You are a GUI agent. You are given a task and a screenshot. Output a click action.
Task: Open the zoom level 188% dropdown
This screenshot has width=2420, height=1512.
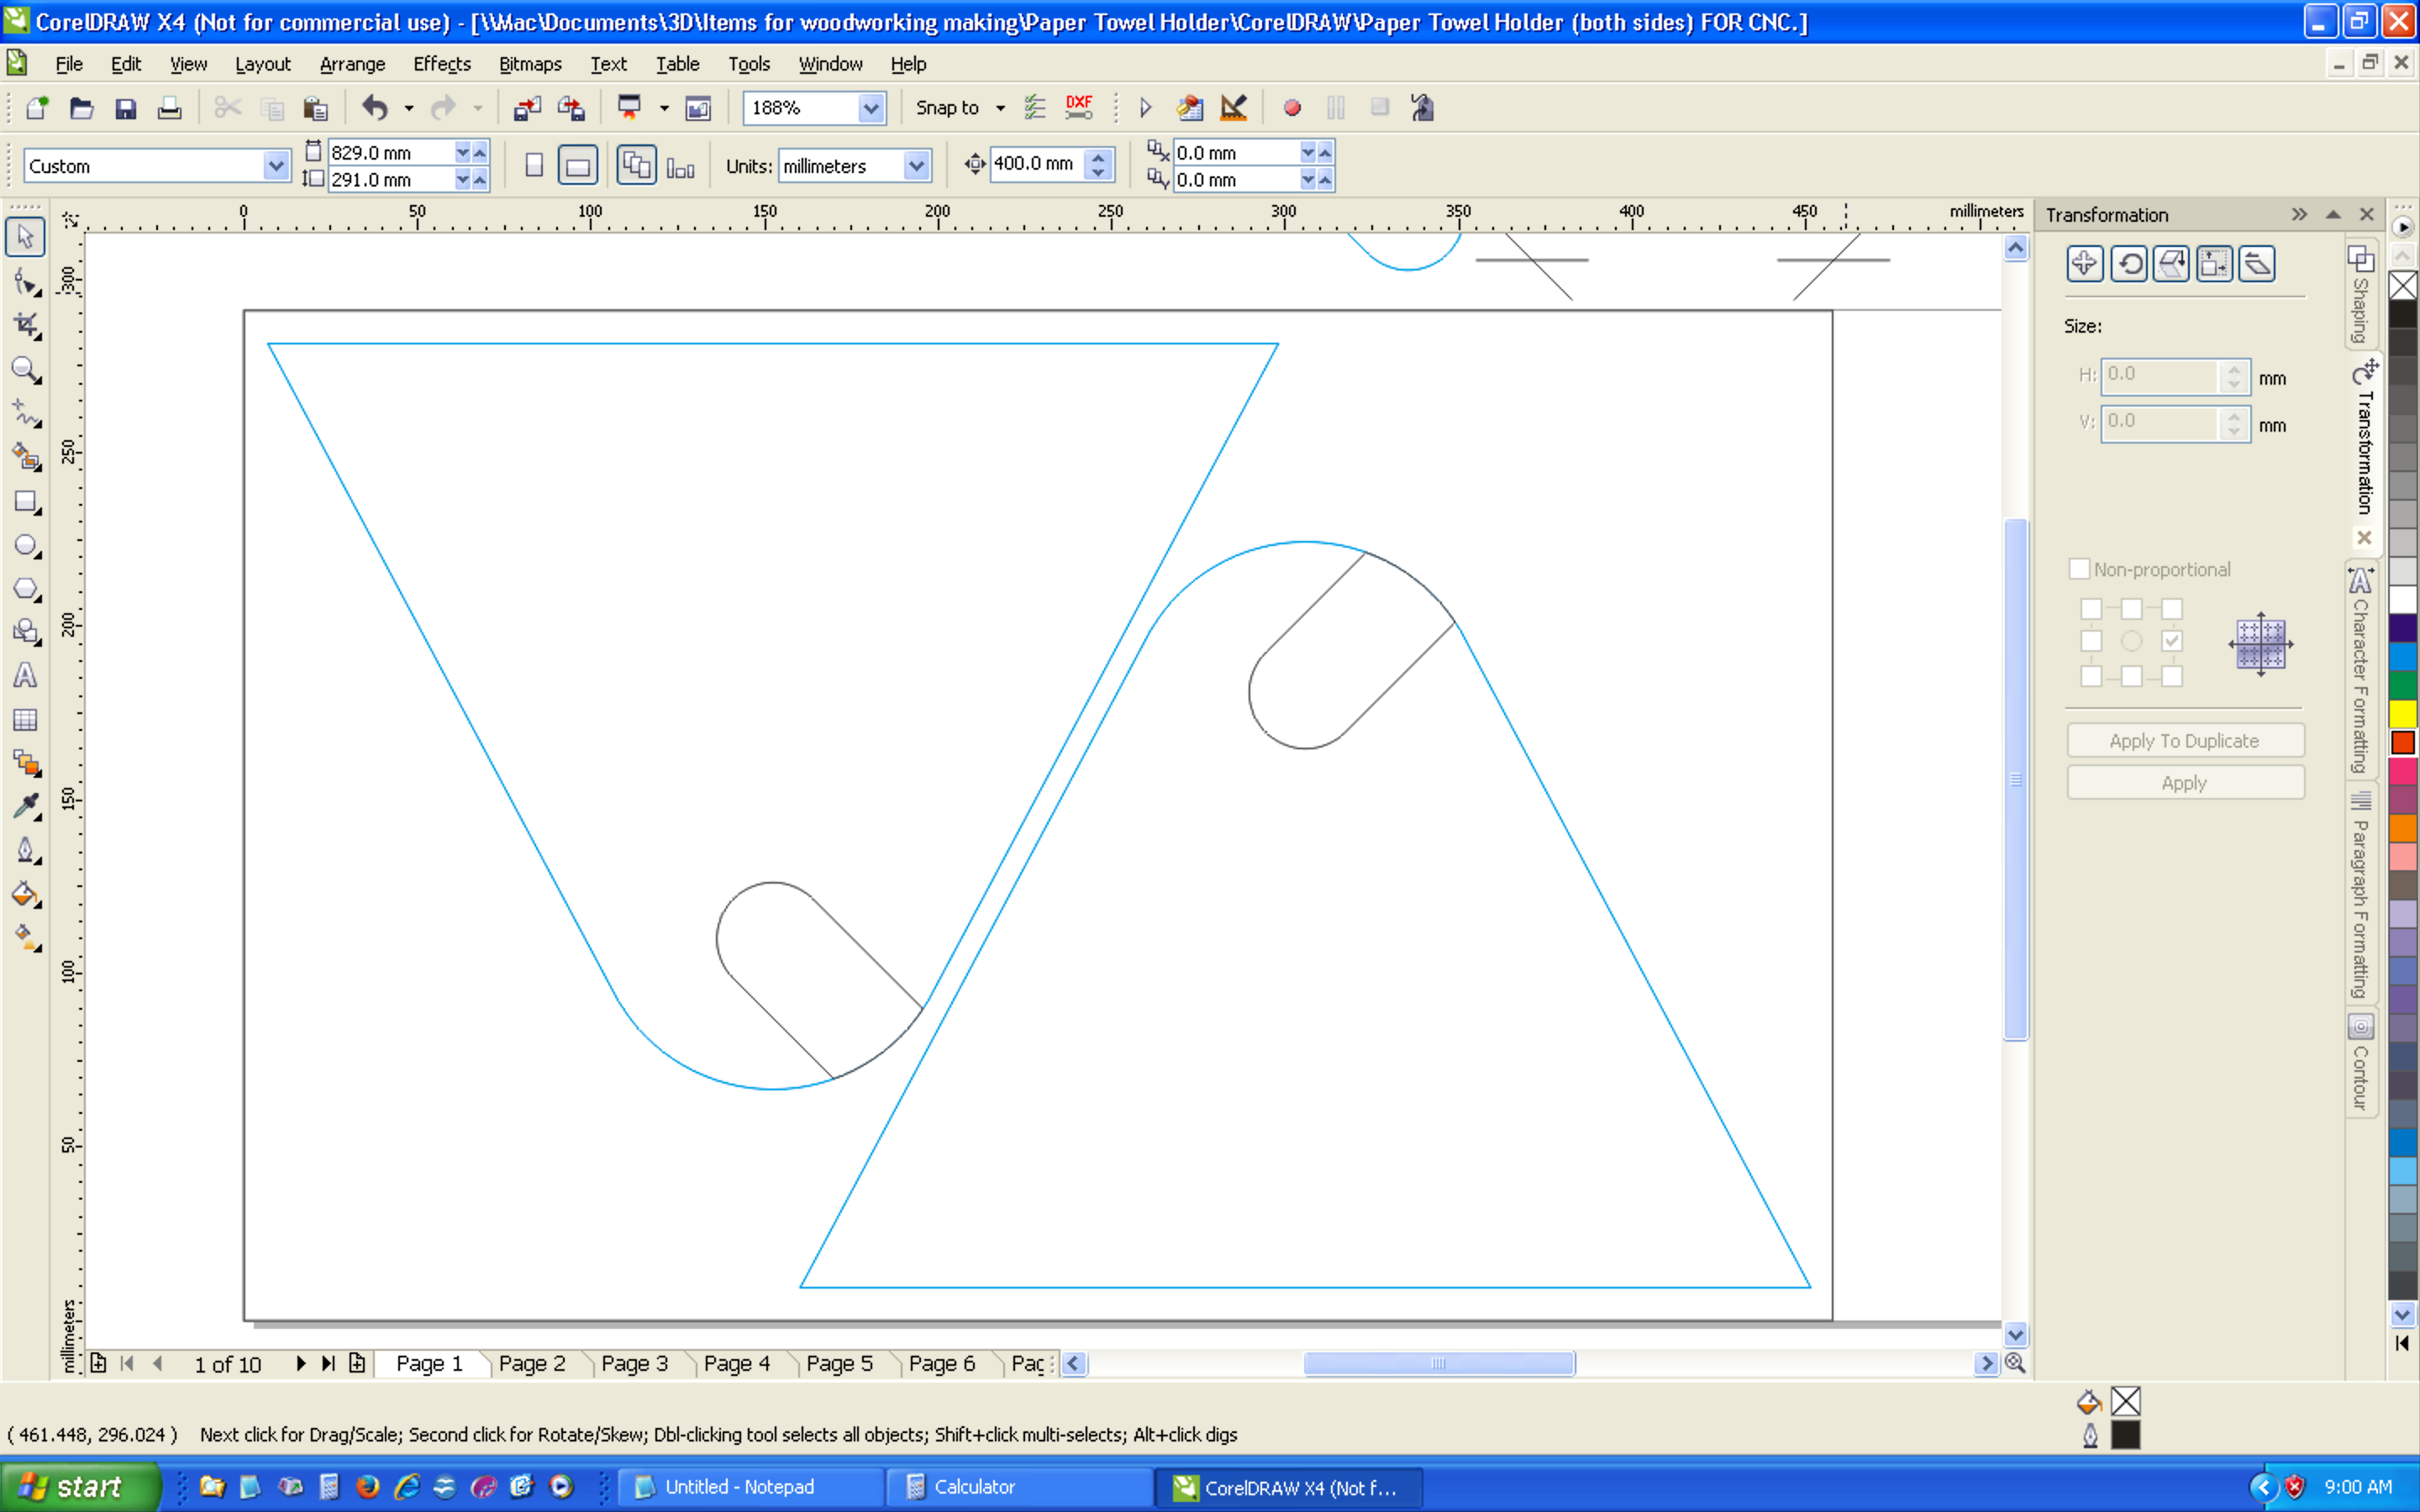pyautogui.click(x=871, y=107)
